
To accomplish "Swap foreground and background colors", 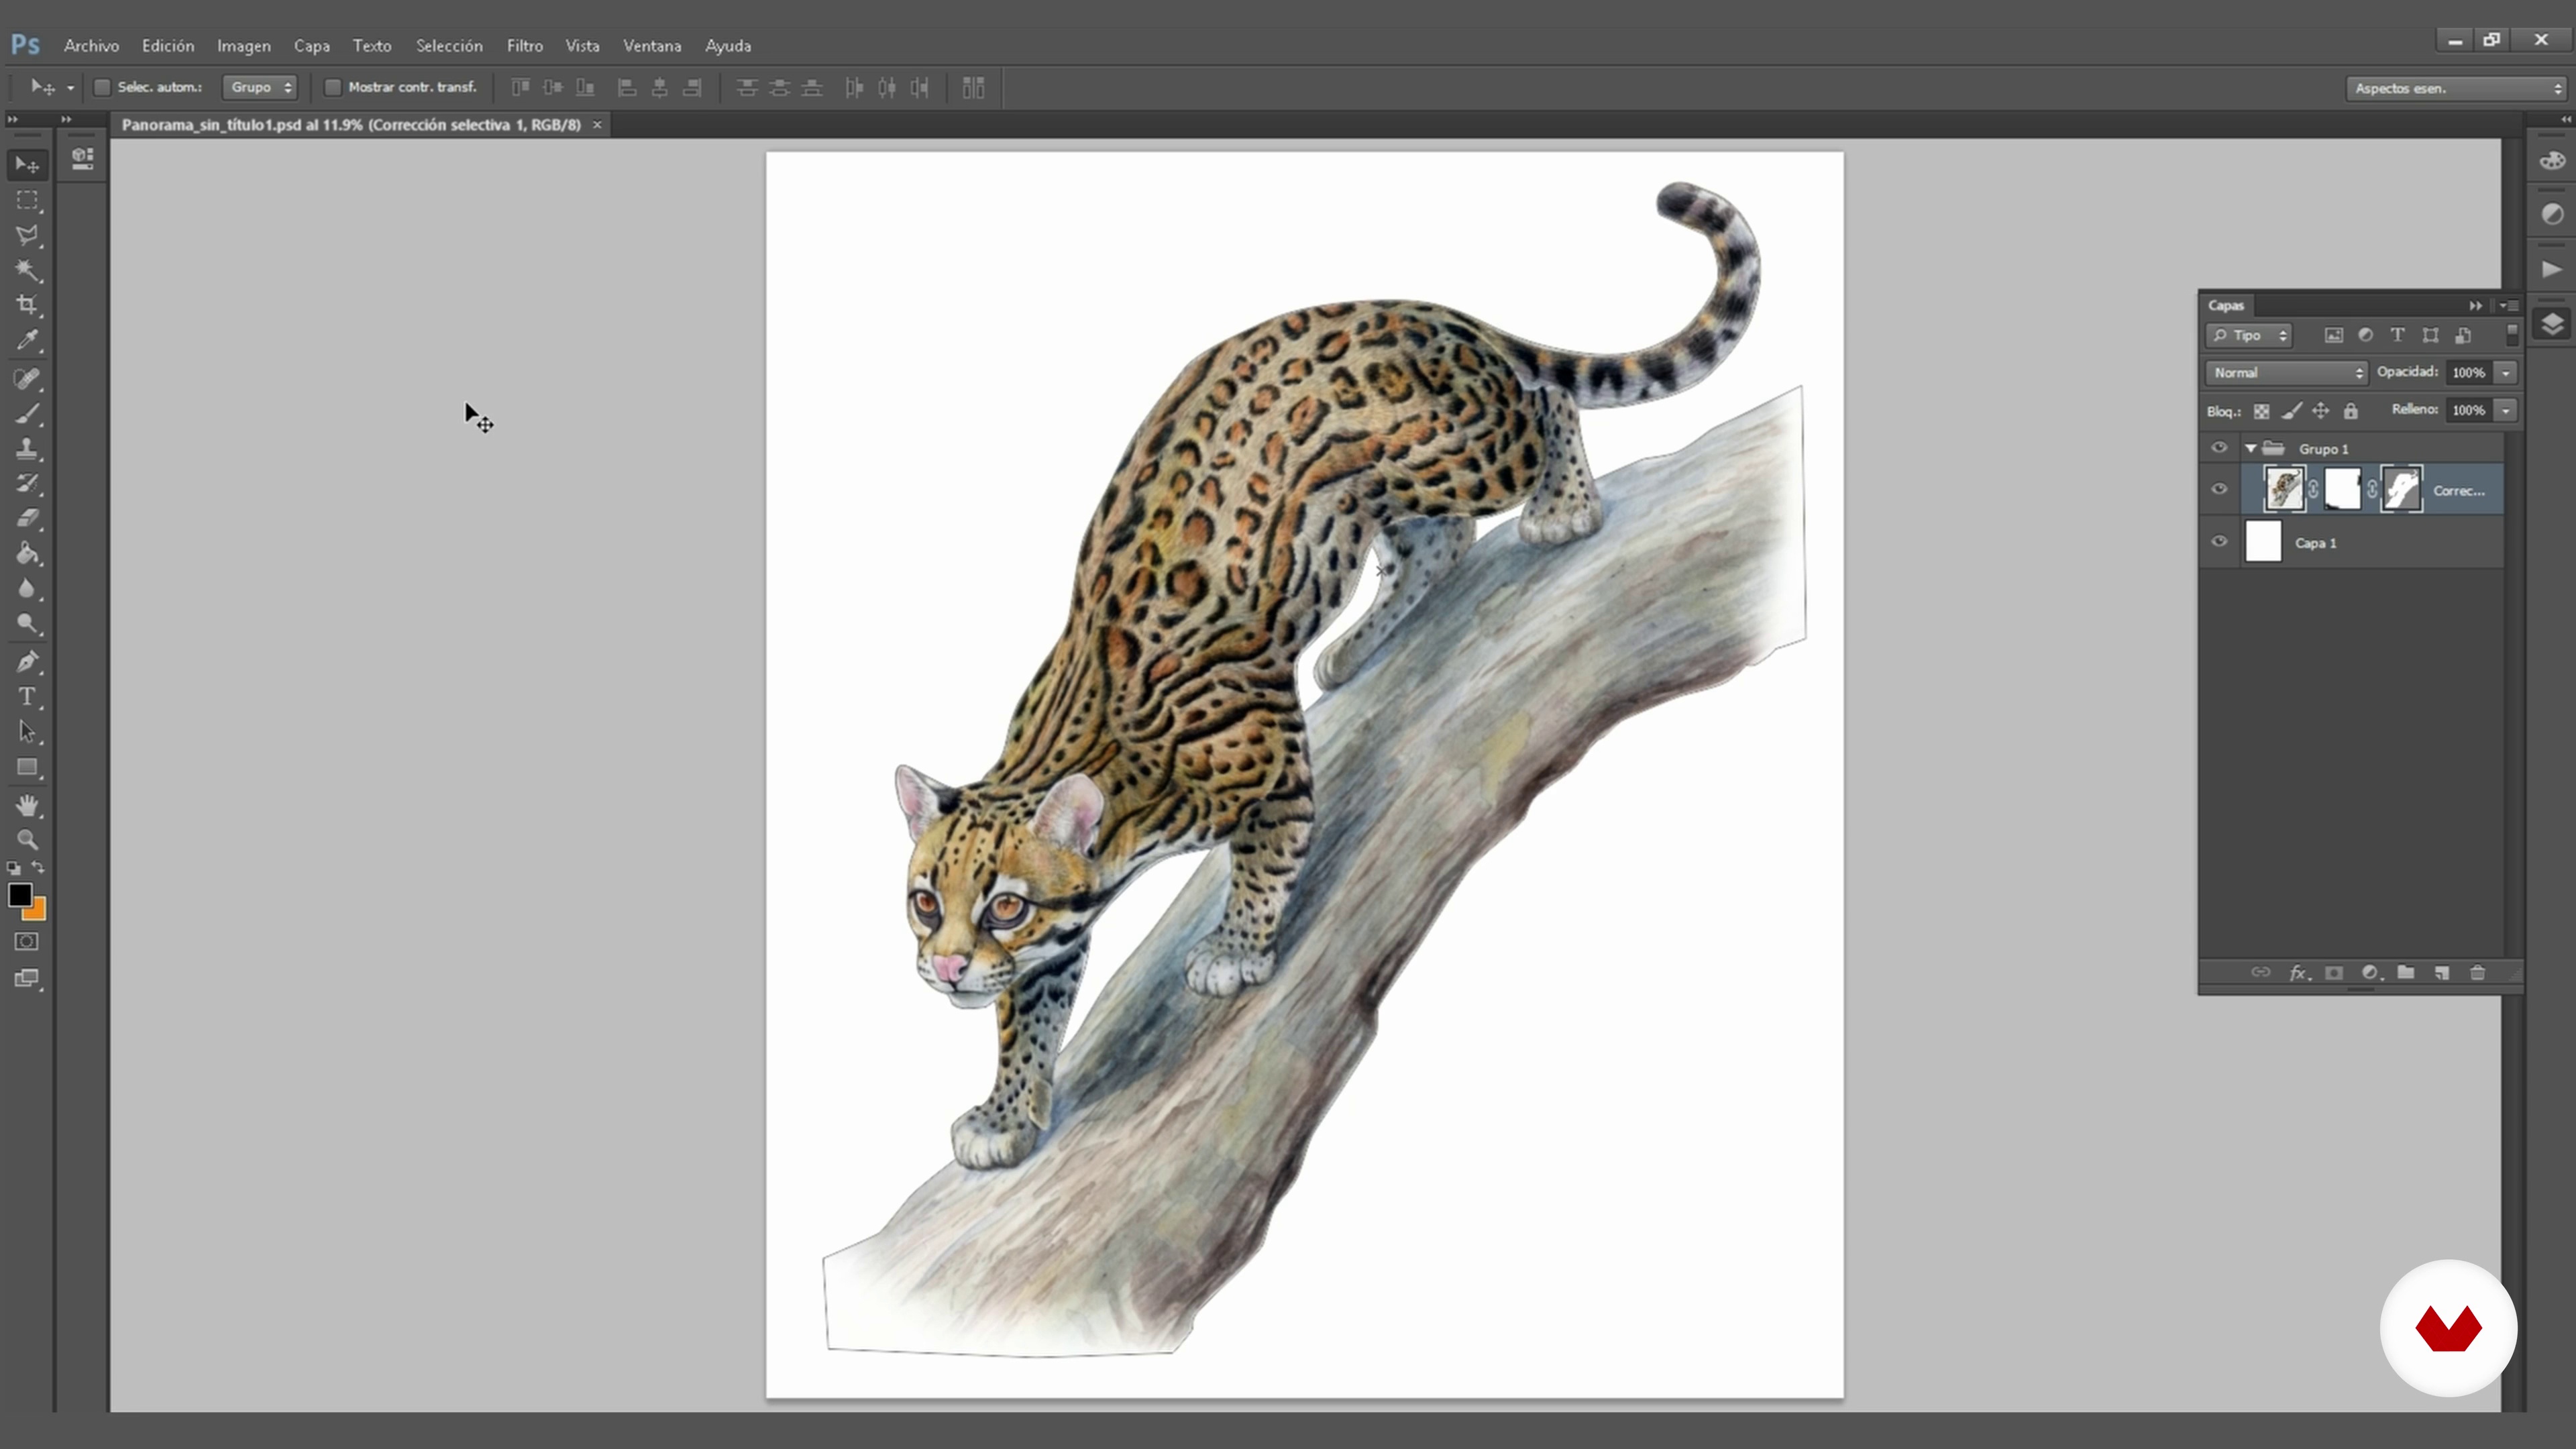I will click(38, 868).
